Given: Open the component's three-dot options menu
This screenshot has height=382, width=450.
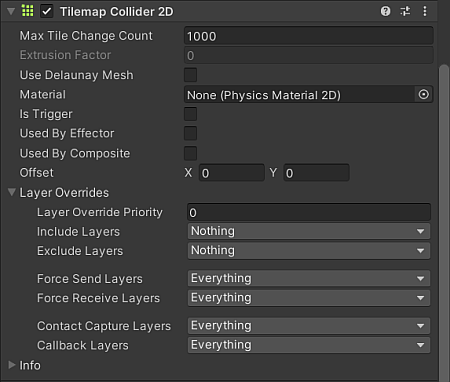Looking at the screenshot, I should tap(425, 11).
